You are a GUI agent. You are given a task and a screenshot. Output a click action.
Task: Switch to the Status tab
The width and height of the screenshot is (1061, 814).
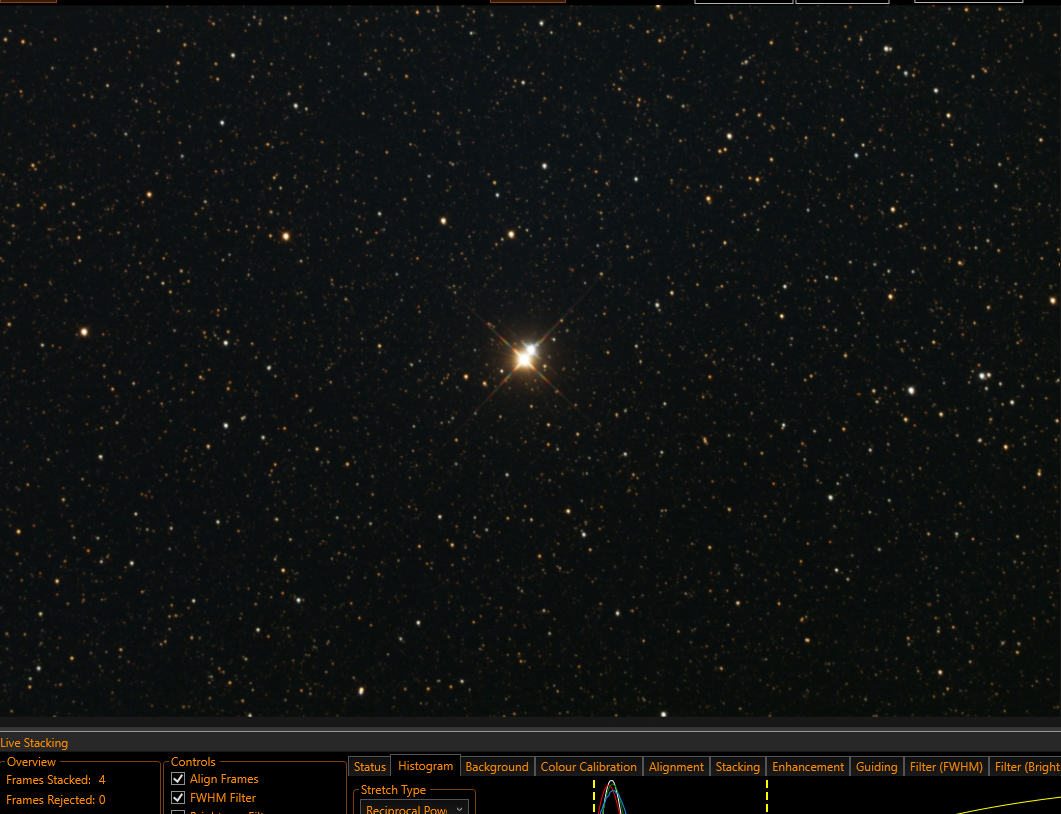point(369,767)
